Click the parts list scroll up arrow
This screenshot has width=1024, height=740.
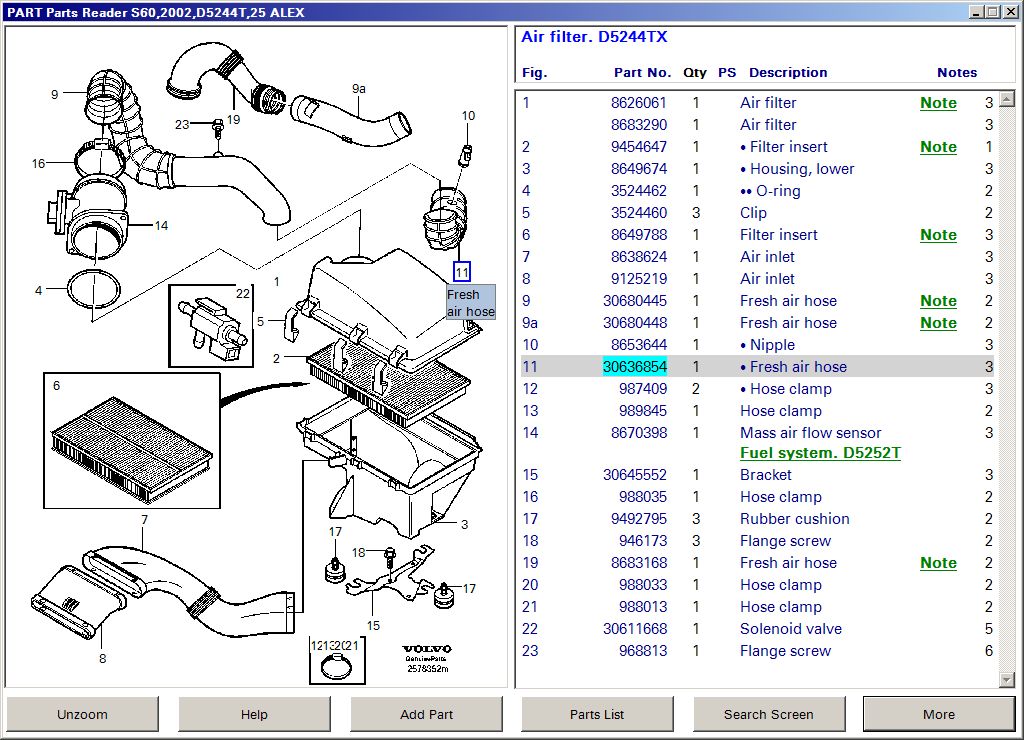(1007, 100)
